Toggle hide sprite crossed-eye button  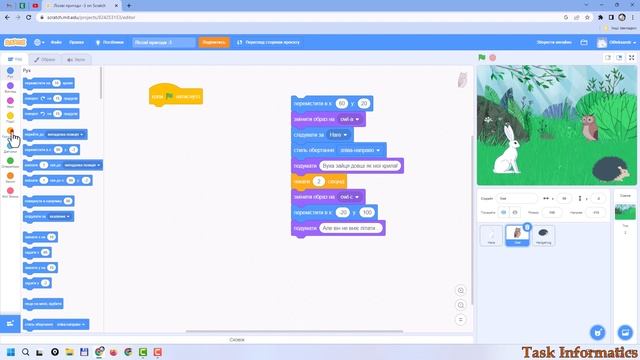[515, 212]
